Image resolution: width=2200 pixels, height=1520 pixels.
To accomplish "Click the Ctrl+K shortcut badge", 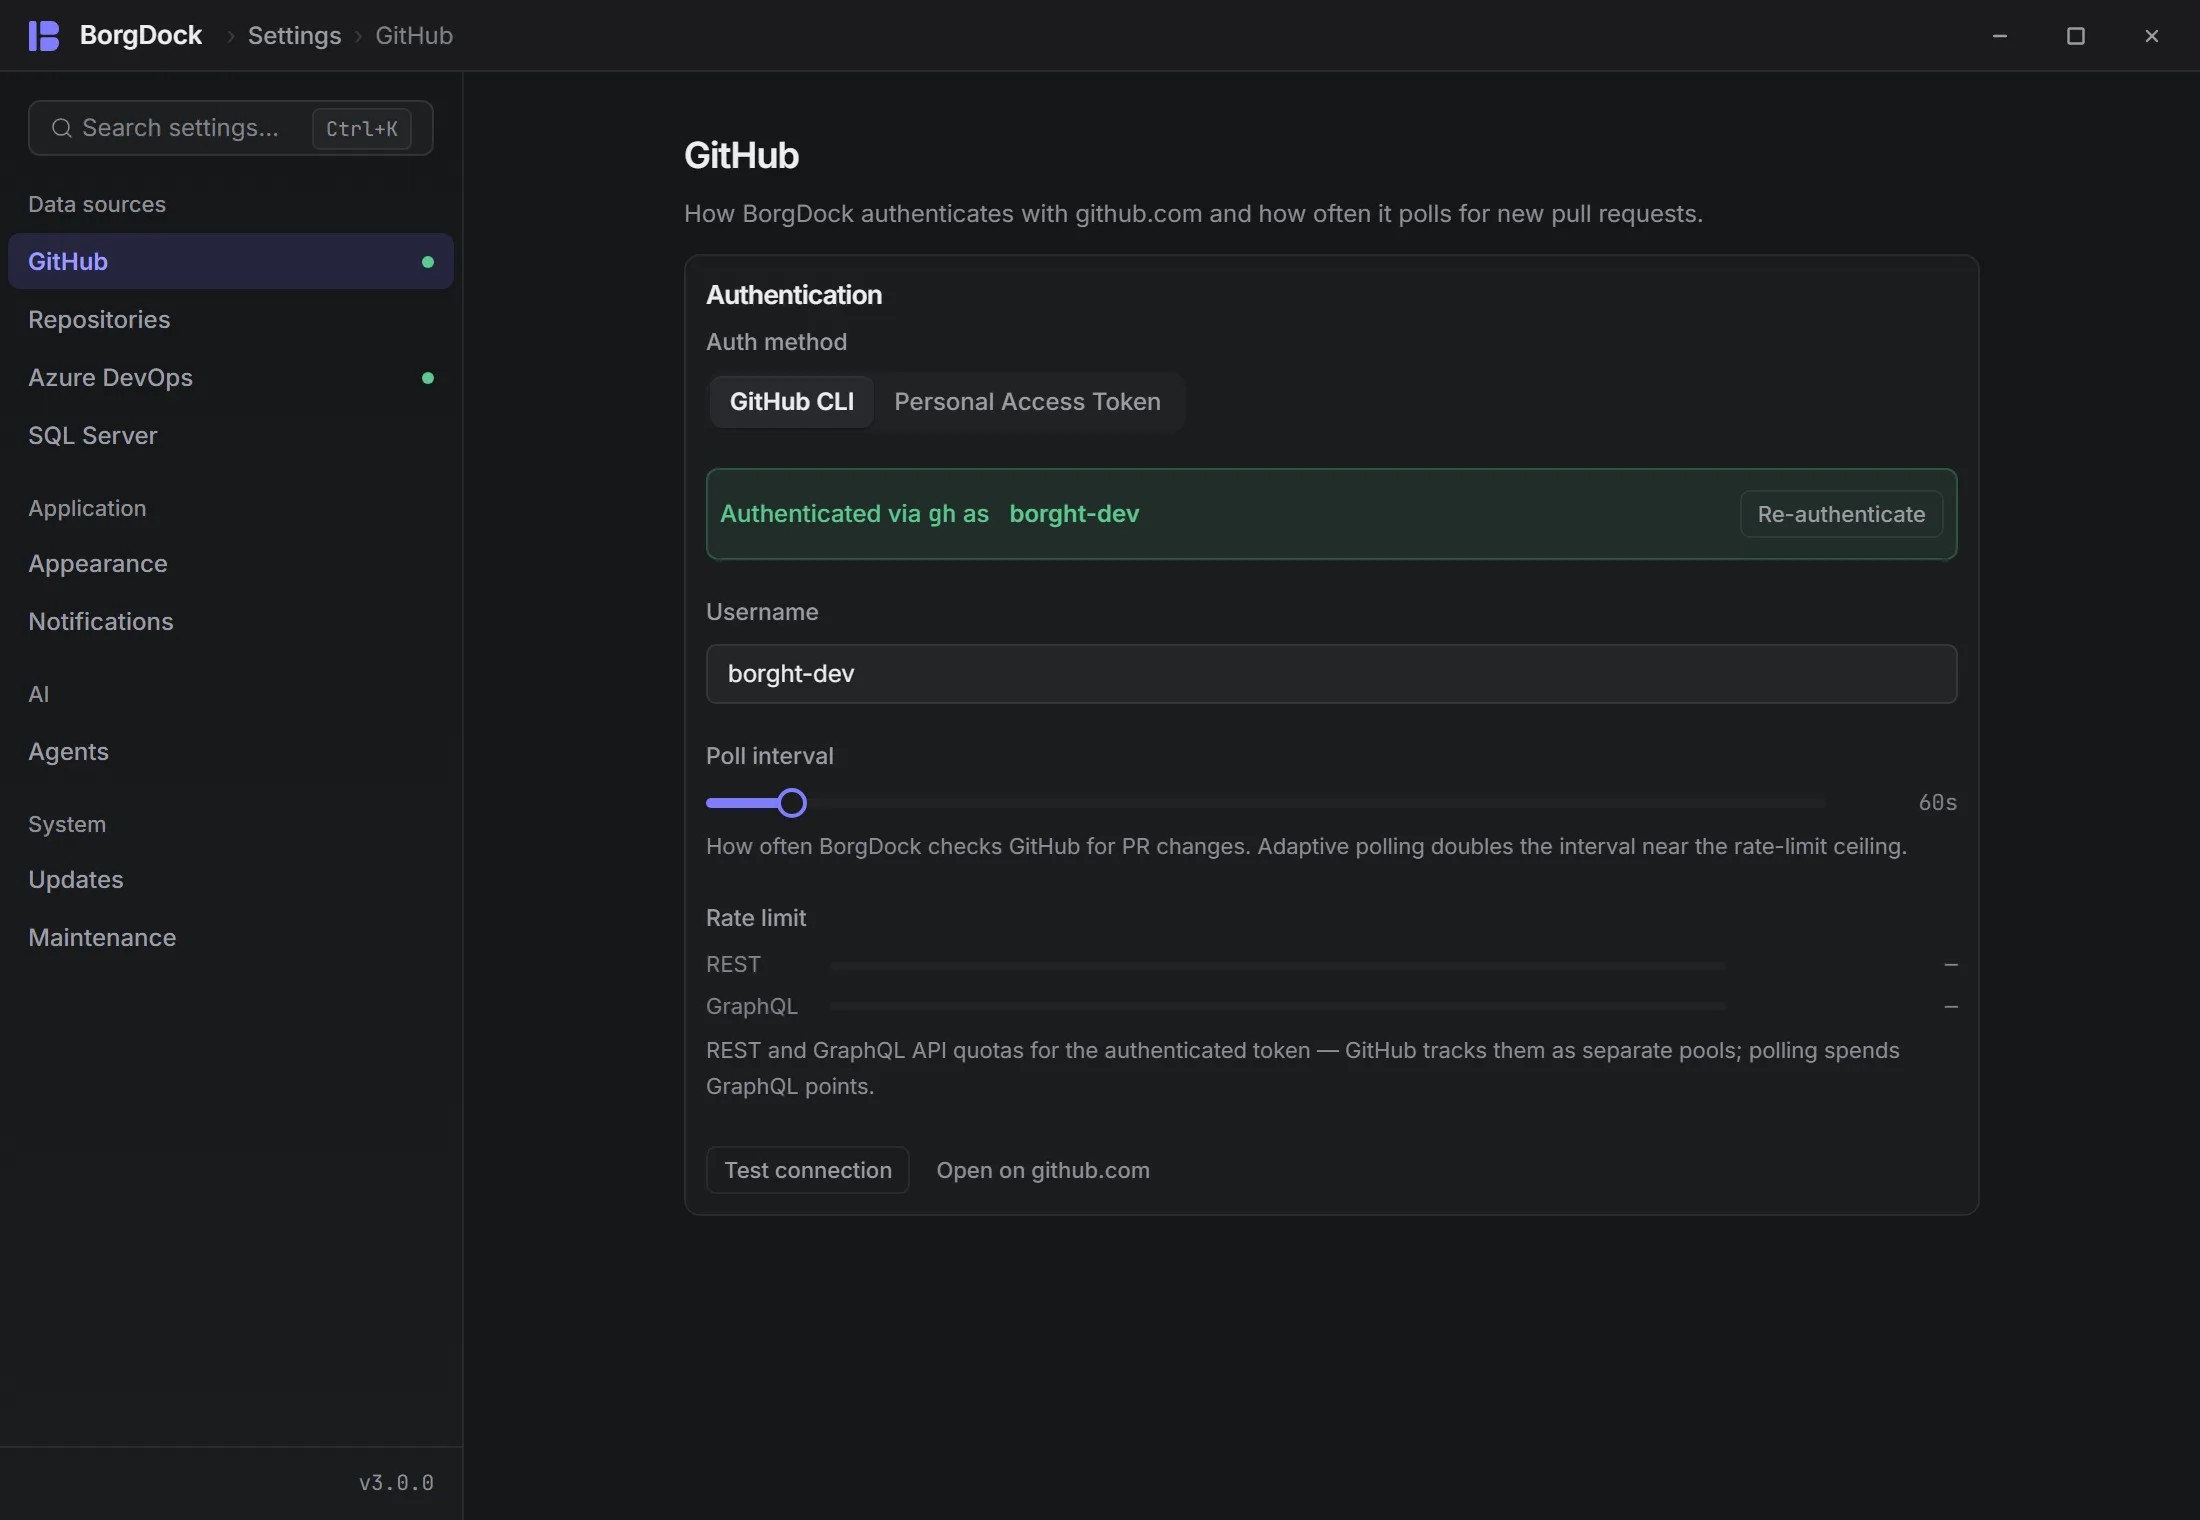I will 362,129.
